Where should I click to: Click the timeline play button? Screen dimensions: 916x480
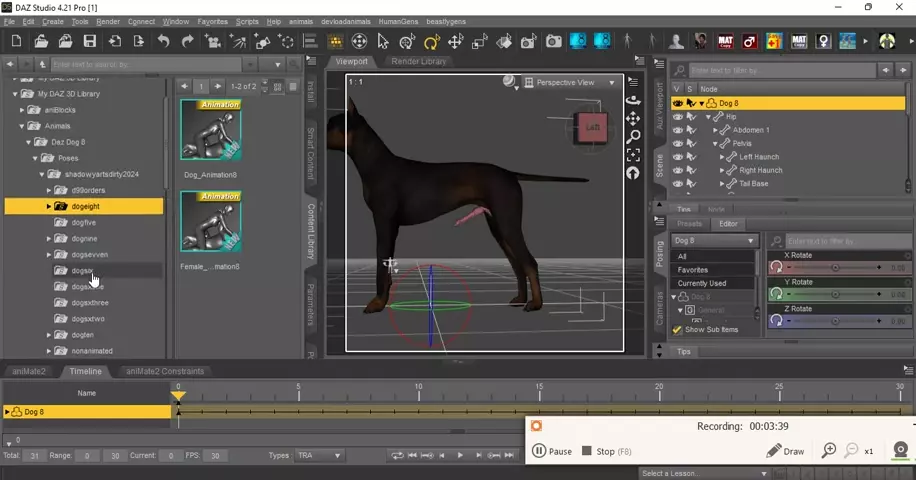pos(460,455)
